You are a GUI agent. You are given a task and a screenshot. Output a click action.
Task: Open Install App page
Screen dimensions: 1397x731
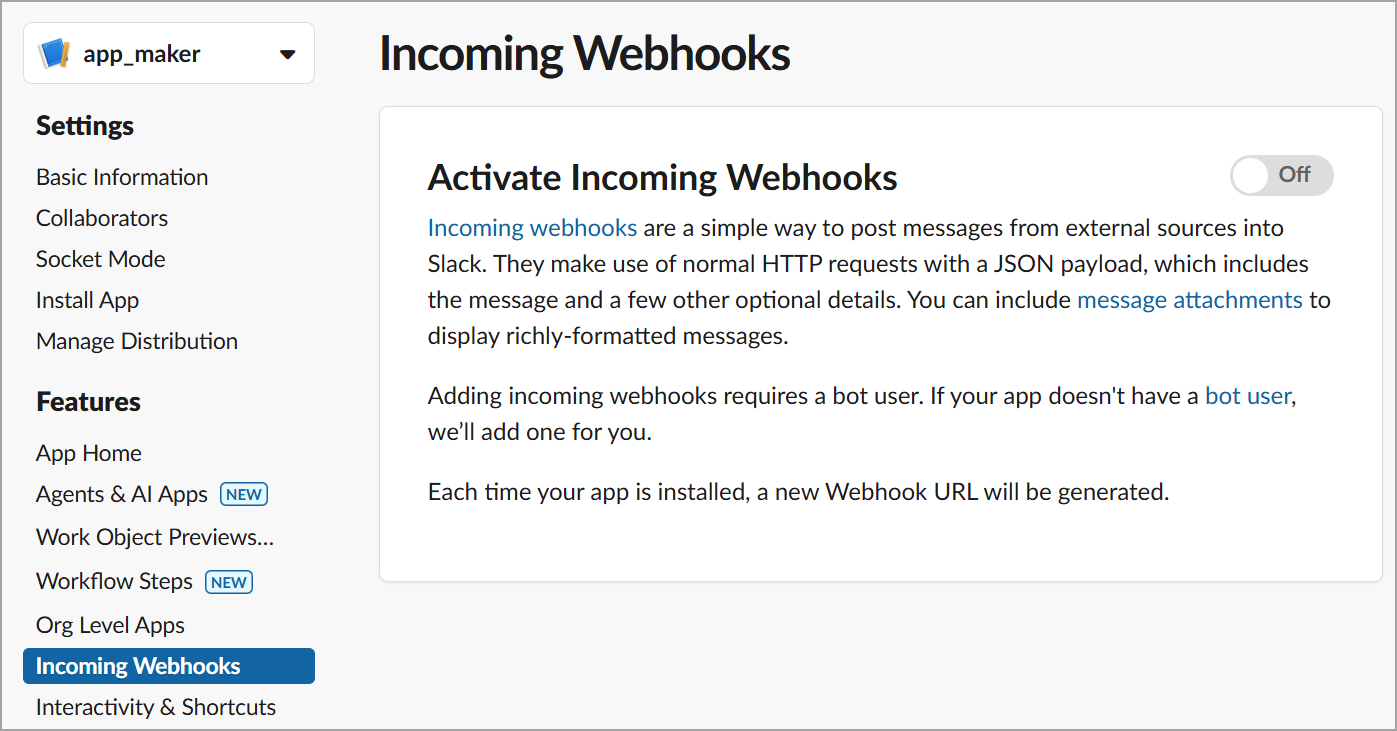(x=88, y=300)
